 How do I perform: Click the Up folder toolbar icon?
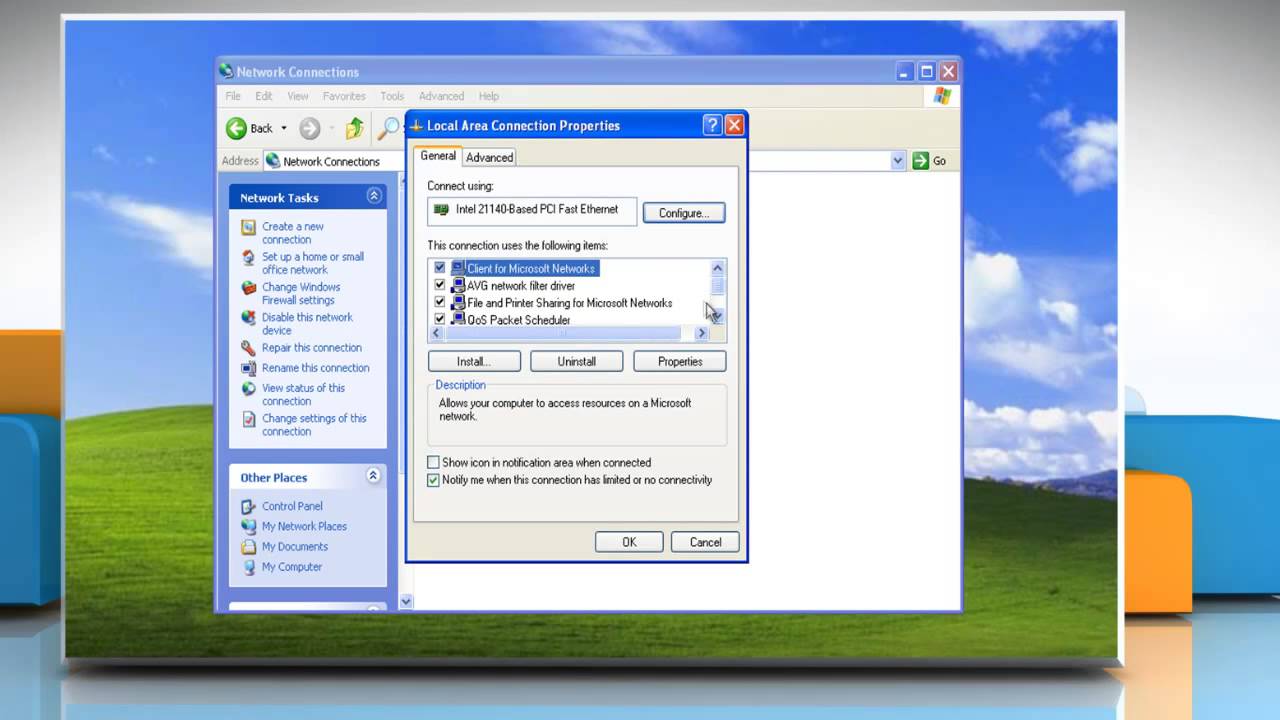point(354,128)
